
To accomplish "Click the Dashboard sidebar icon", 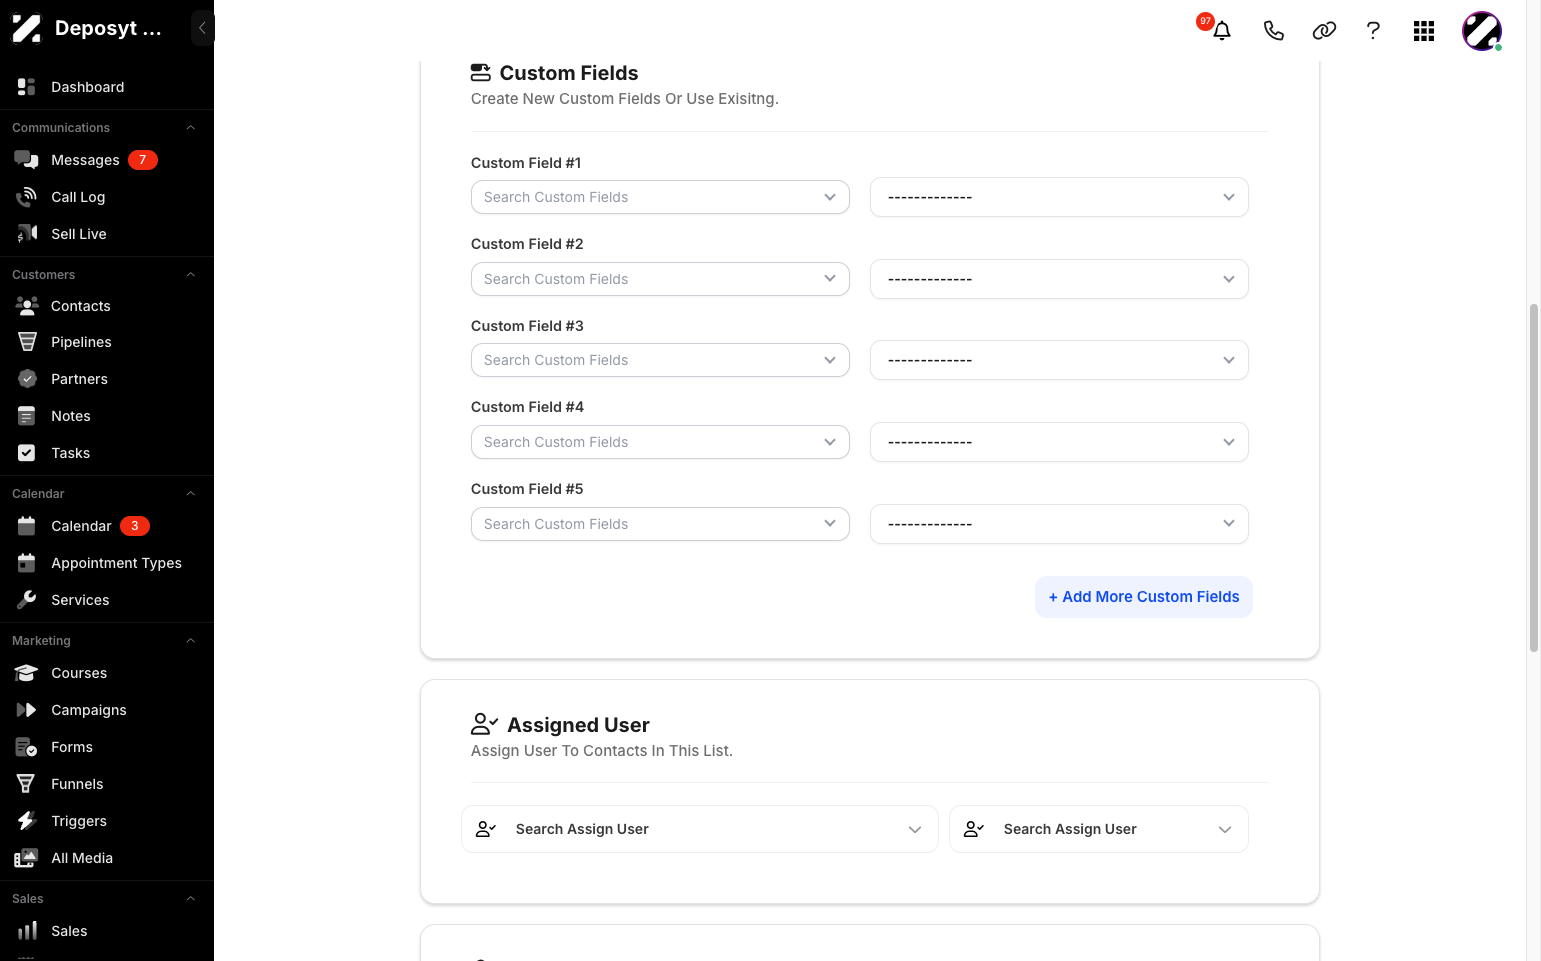I will (x=27, y=87).
